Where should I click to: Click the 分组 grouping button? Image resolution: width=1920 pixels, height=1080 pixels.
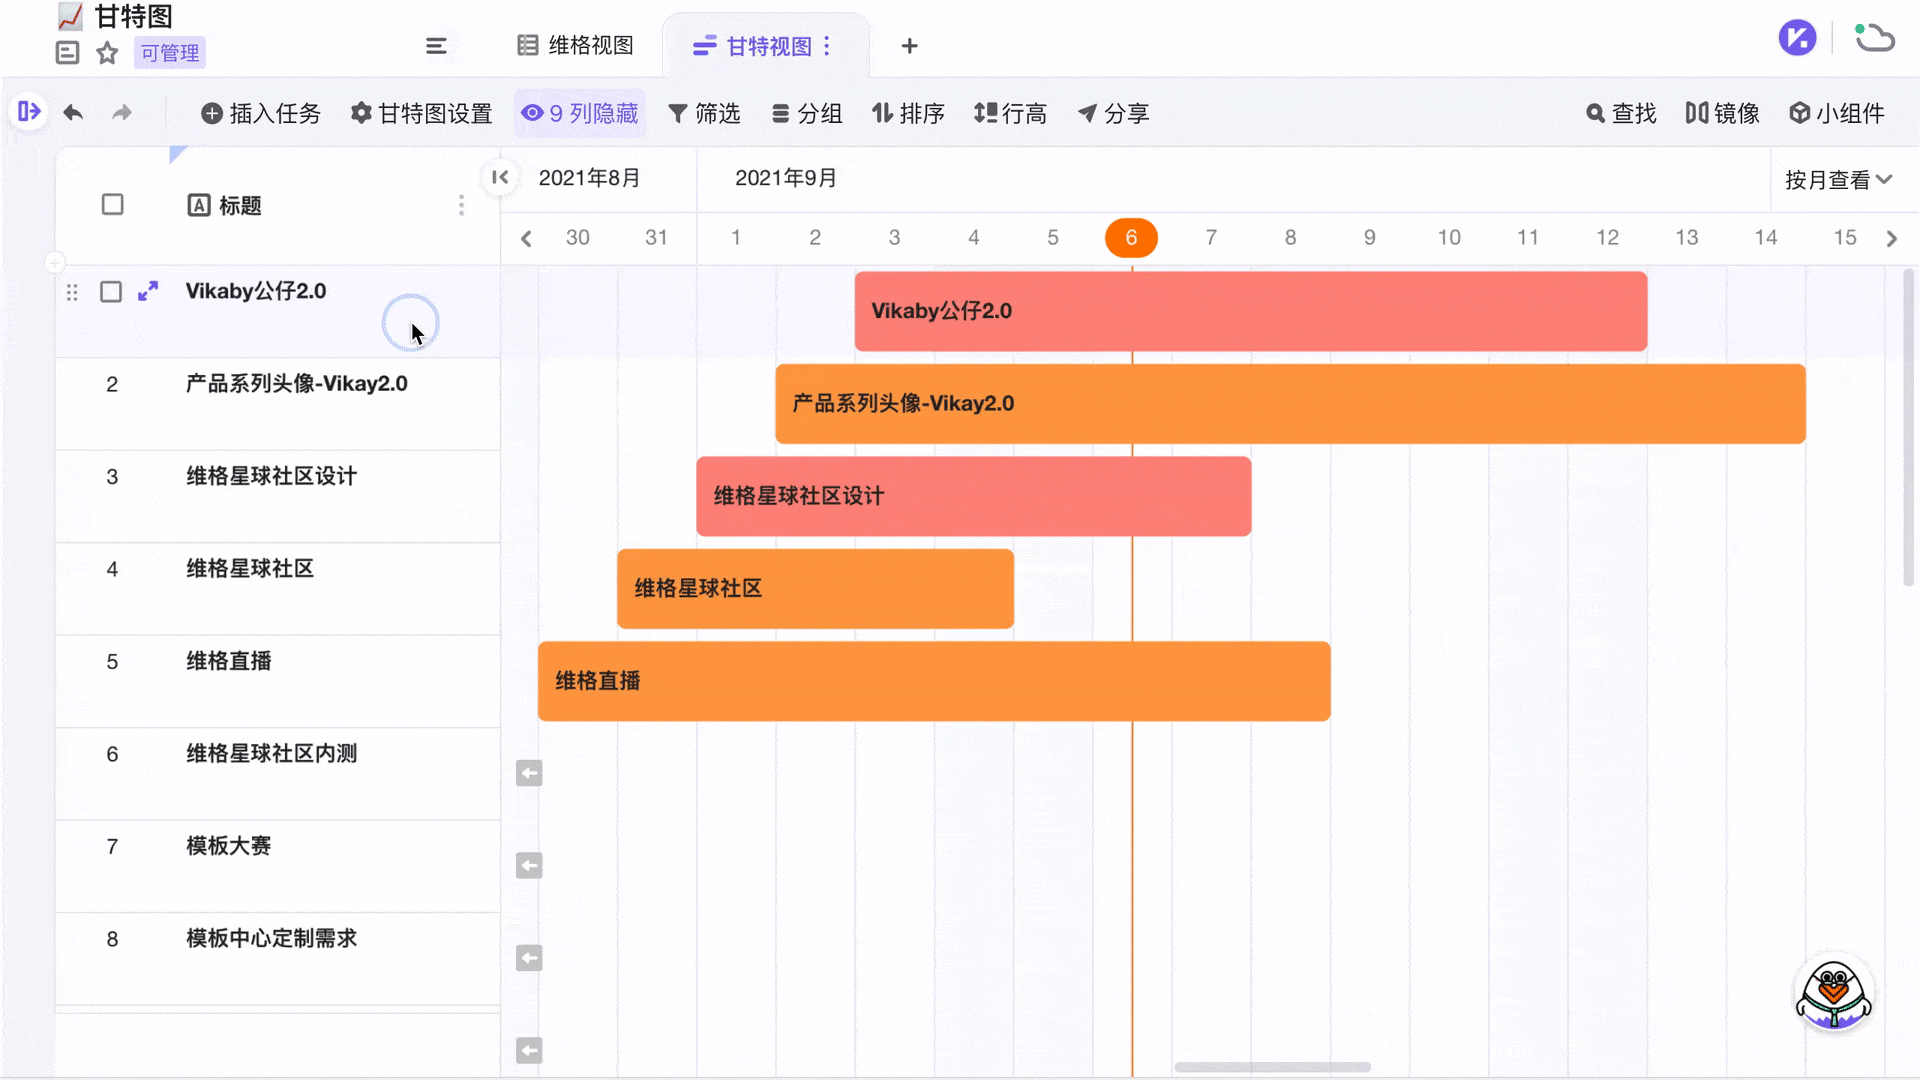click(807, 113)
